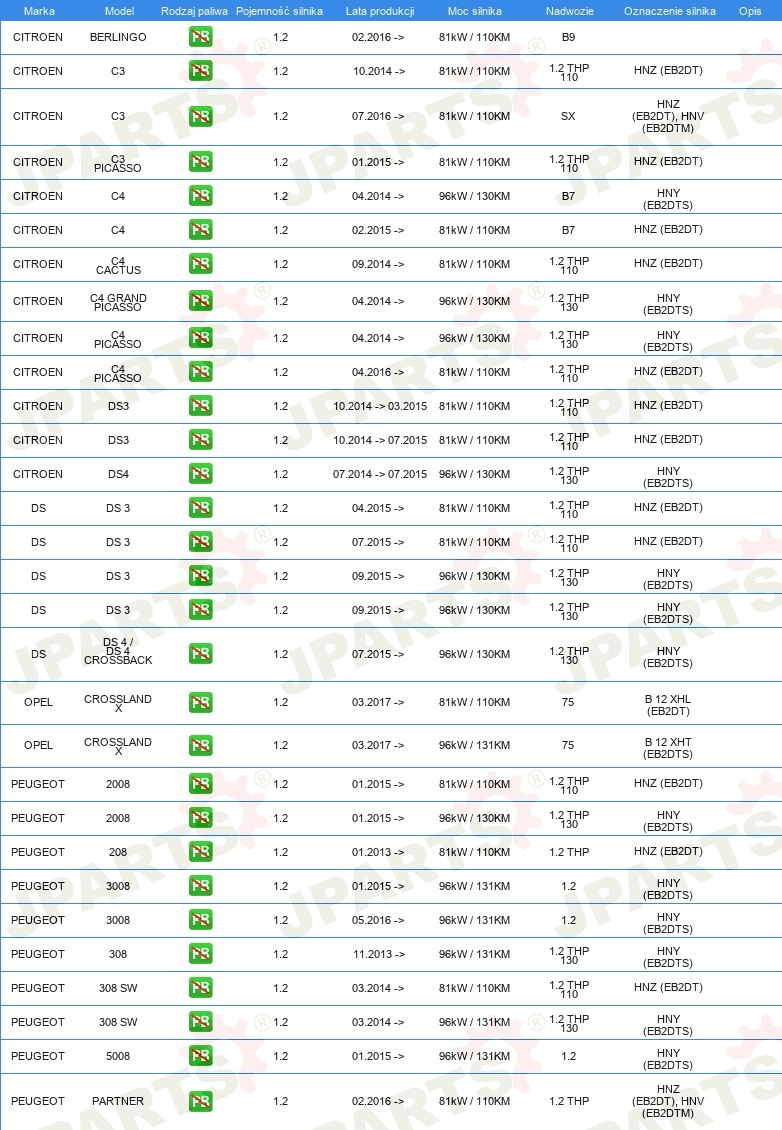Click the fuel icon for DS 4 Crossback

(200, 654)
